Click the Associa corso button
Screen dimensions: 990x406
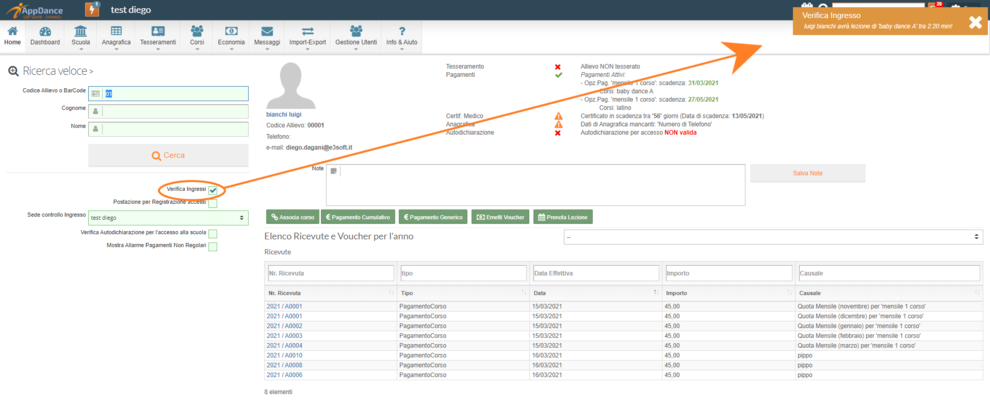pos(293,217)
